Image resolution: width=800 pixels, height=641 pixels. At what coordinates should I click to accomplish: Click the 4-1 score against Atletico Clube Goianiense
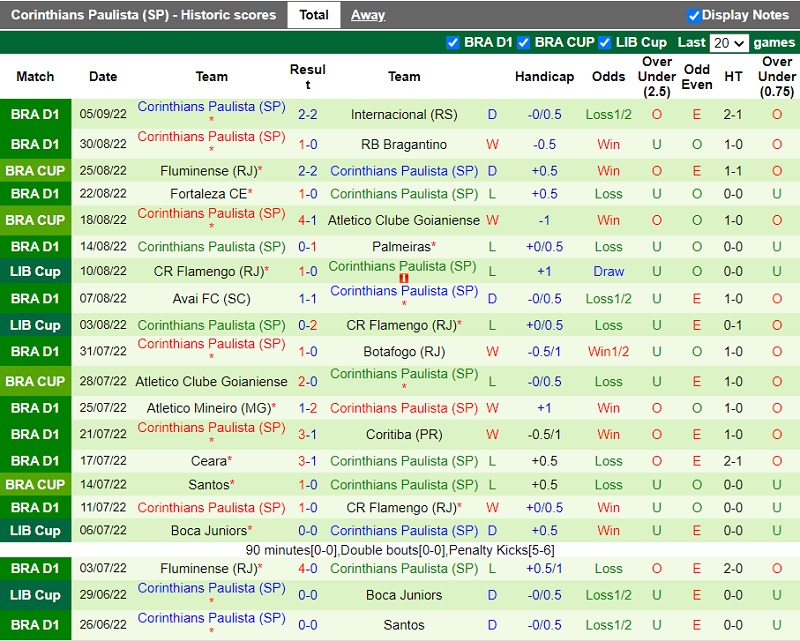(x=308, y=220)
